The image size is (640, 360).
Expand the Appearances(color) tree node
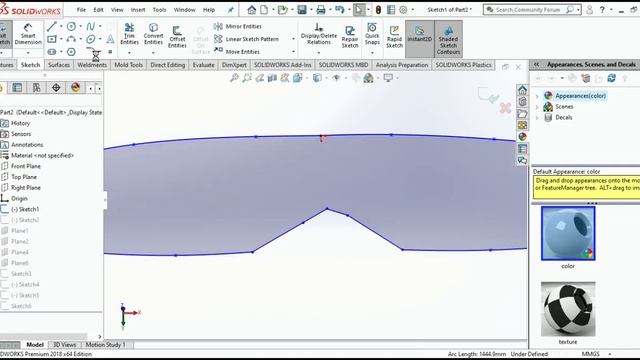(x=537, y=96)
